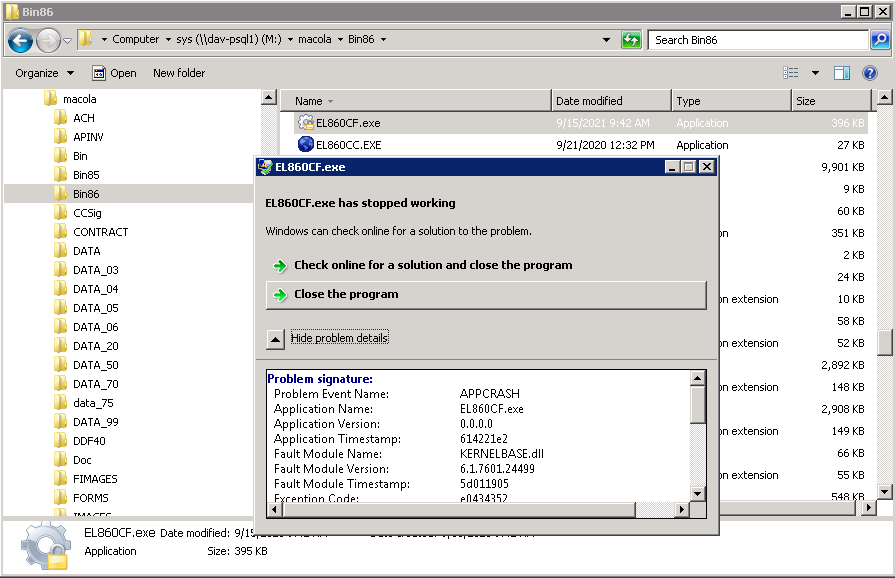Click the DATA_70 folder icon
895x578 pixels.
(61, 383)
